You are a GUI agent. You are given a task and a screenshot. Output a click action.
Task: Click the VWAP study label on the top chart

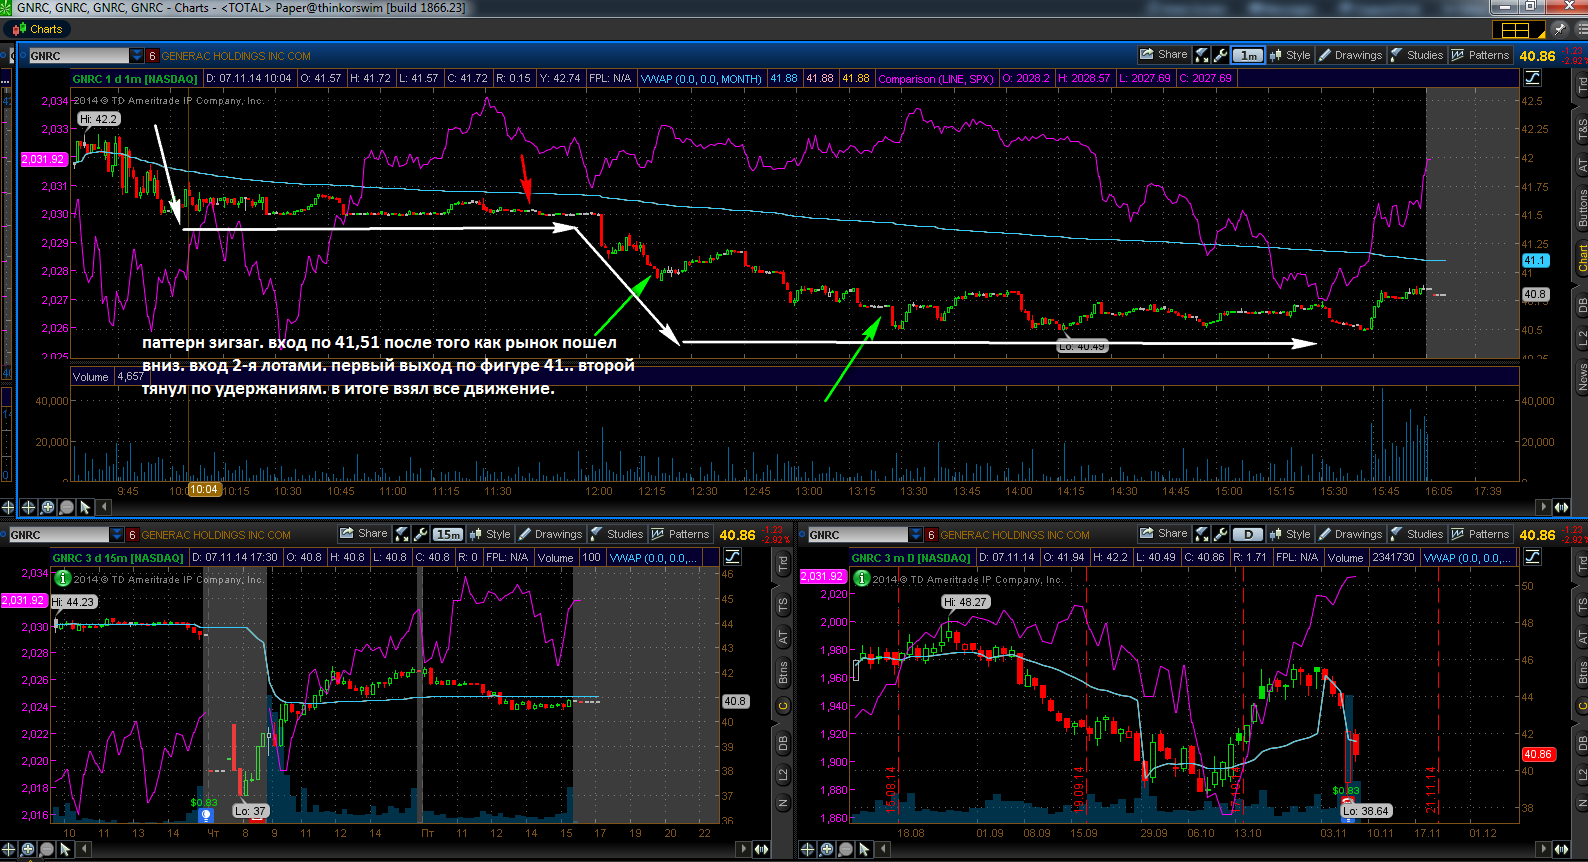coord(701,78)
